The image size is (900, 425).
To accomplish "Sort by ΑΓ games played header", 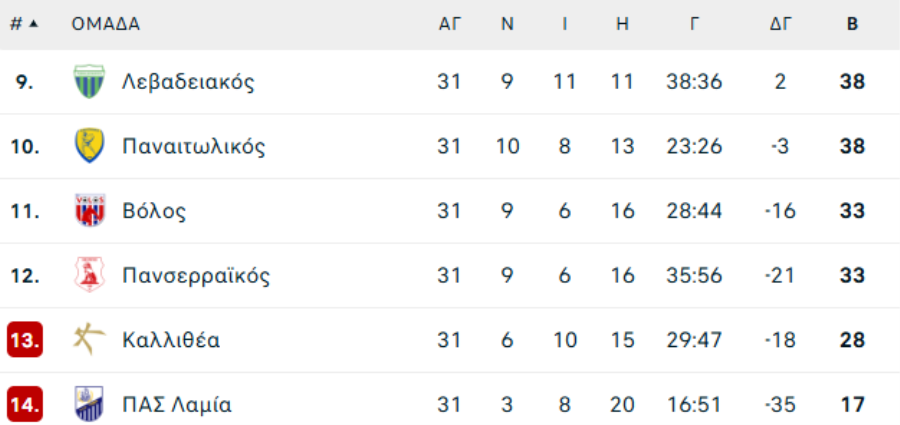I will [450, 24].
